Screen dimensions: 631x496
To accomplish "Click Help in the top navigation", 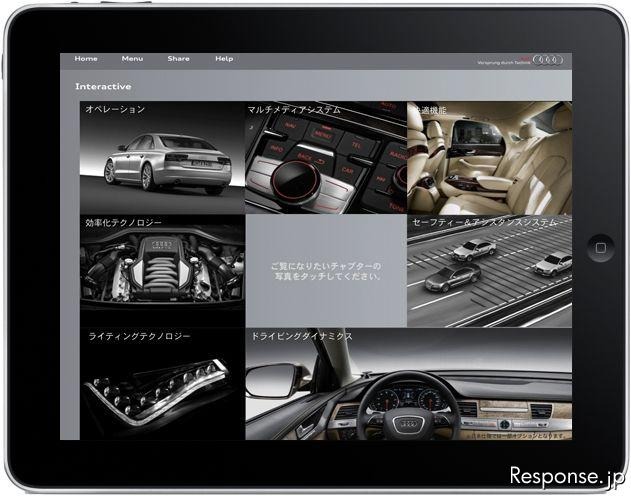I will pyautogui.click(x=224, y=59).
